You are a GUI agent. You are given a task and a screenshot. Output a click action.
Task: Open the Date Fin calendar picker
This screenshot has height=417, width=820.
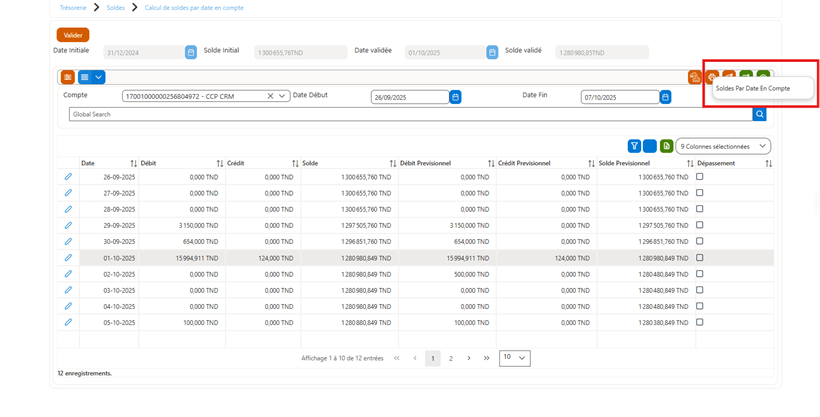pos(665,97)
